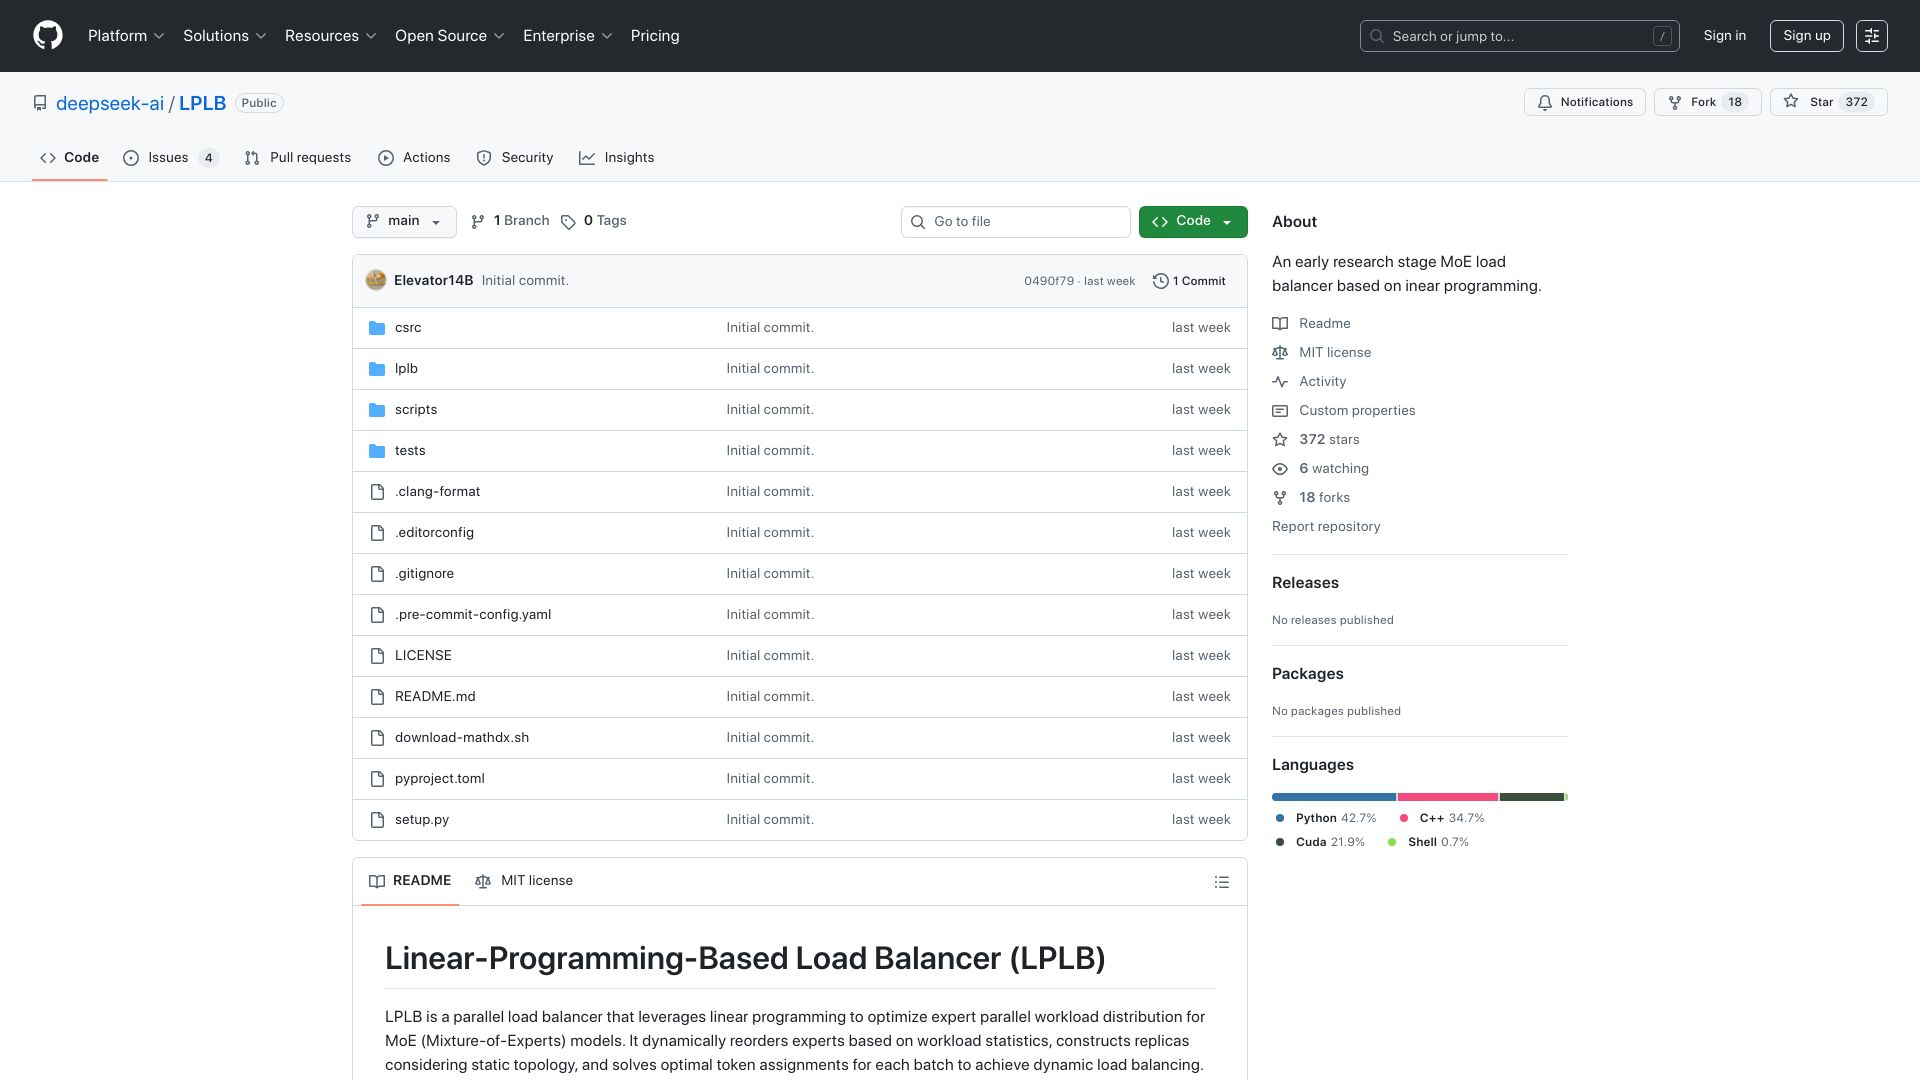Click the LICENSE file icon

377,656
